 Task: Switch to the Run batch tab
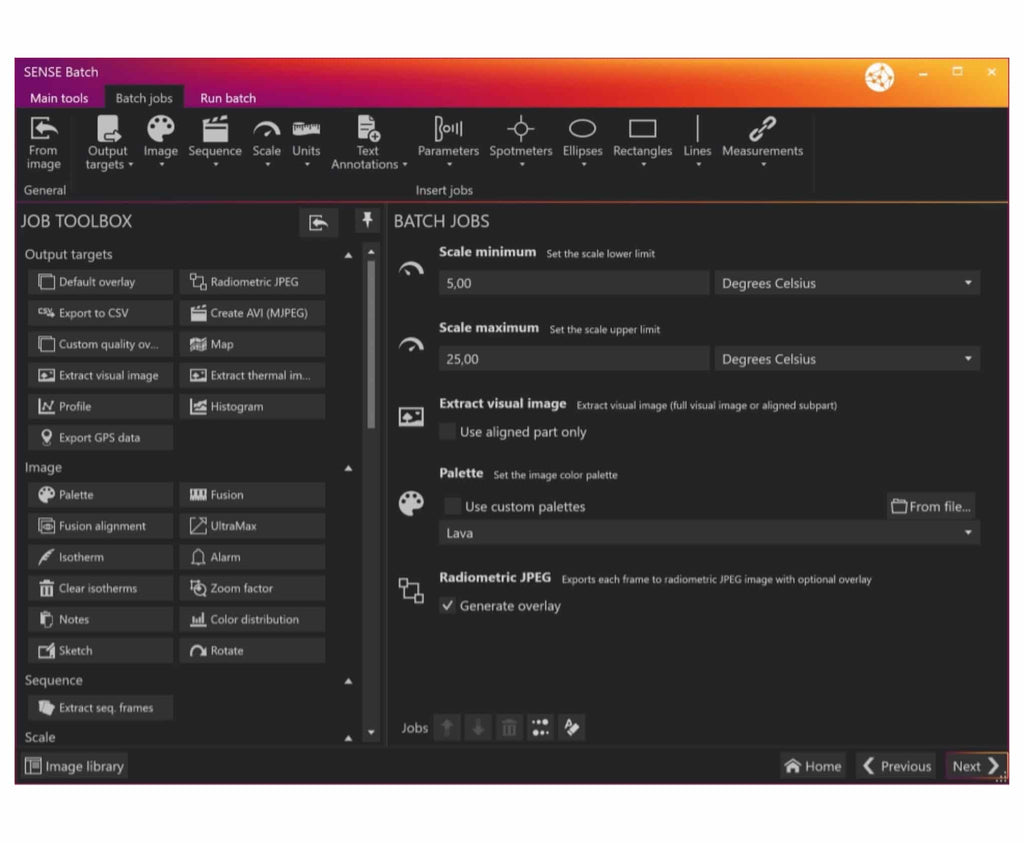(x=227, y=98)
